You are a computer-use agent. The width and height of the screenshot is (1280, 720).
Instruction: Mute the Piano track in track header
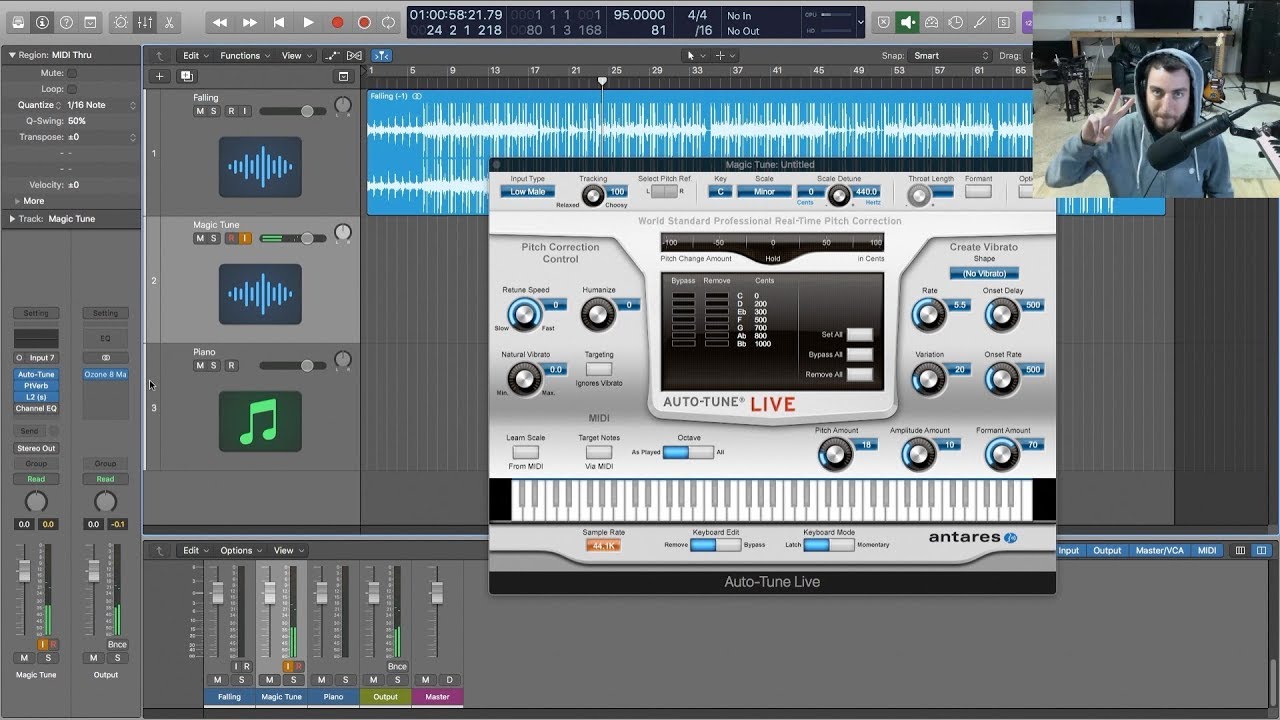click(x=200, y=366)
